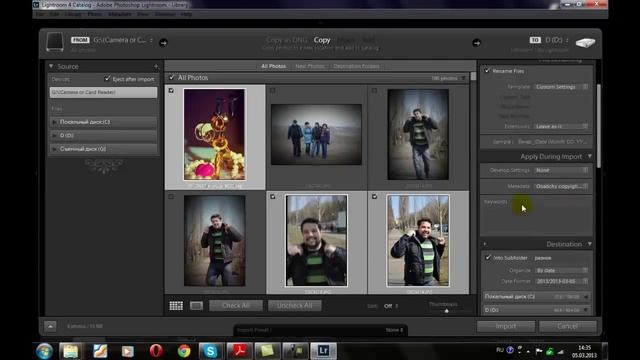Uncheck the close-up smiling man photo

pyautogui.click(x=273, y=197)
